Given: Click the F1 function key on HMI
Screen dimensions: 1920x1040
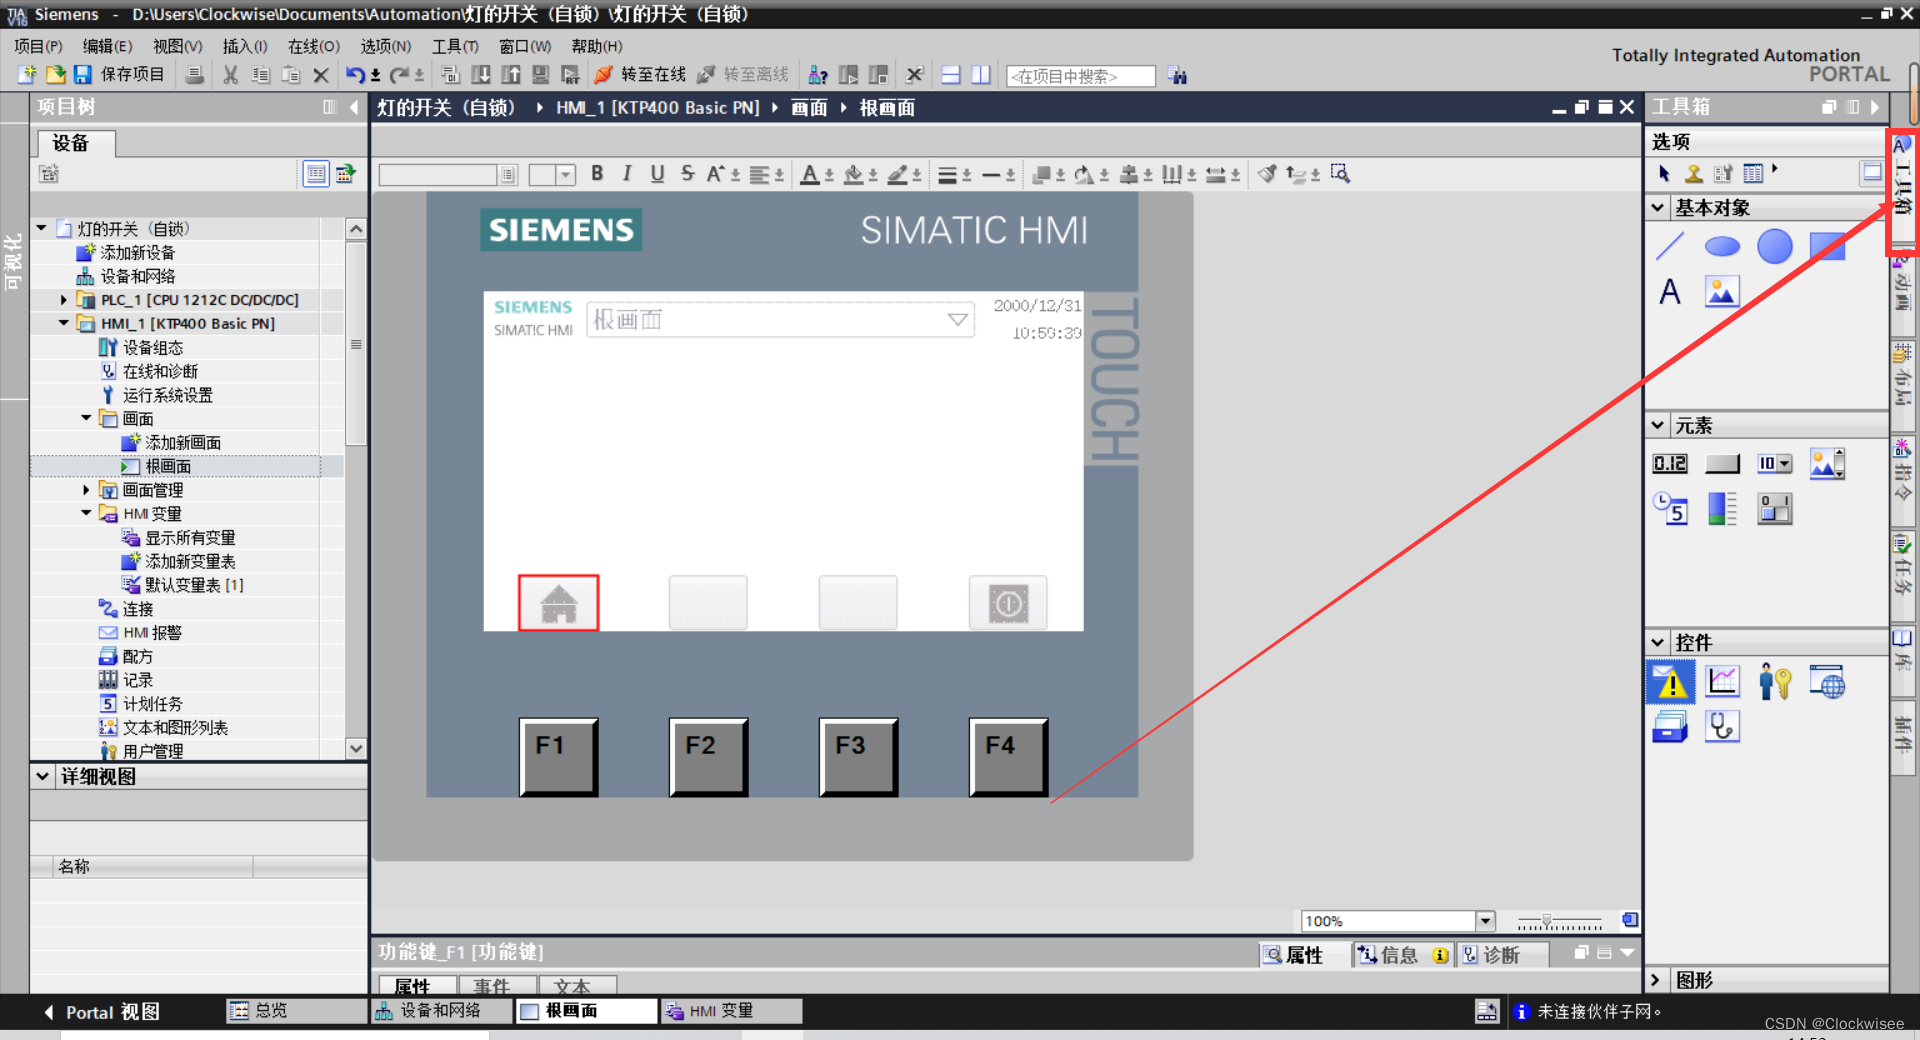Looking at the screenshot, I should 558,757.
